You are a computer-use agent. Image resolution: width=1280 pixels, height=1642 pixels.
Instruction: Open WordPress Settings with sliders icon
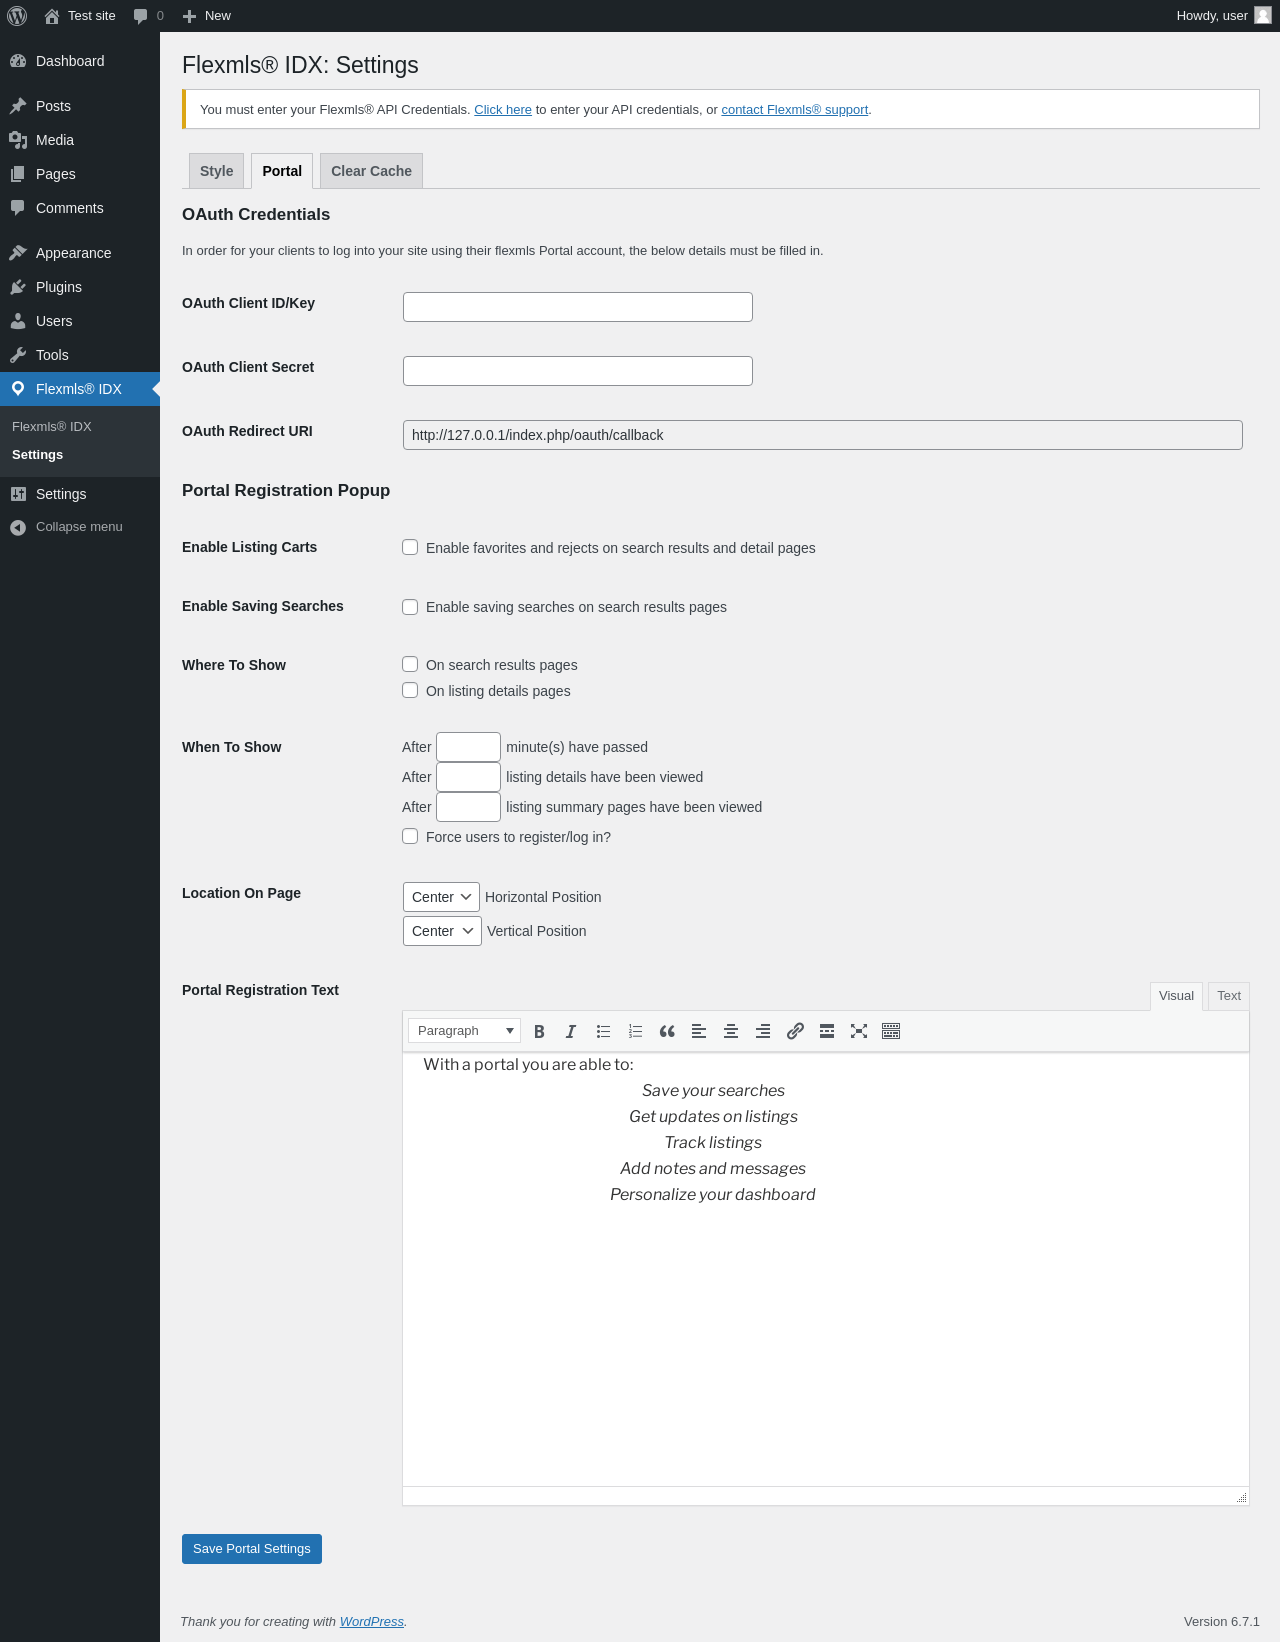point(80,494)
